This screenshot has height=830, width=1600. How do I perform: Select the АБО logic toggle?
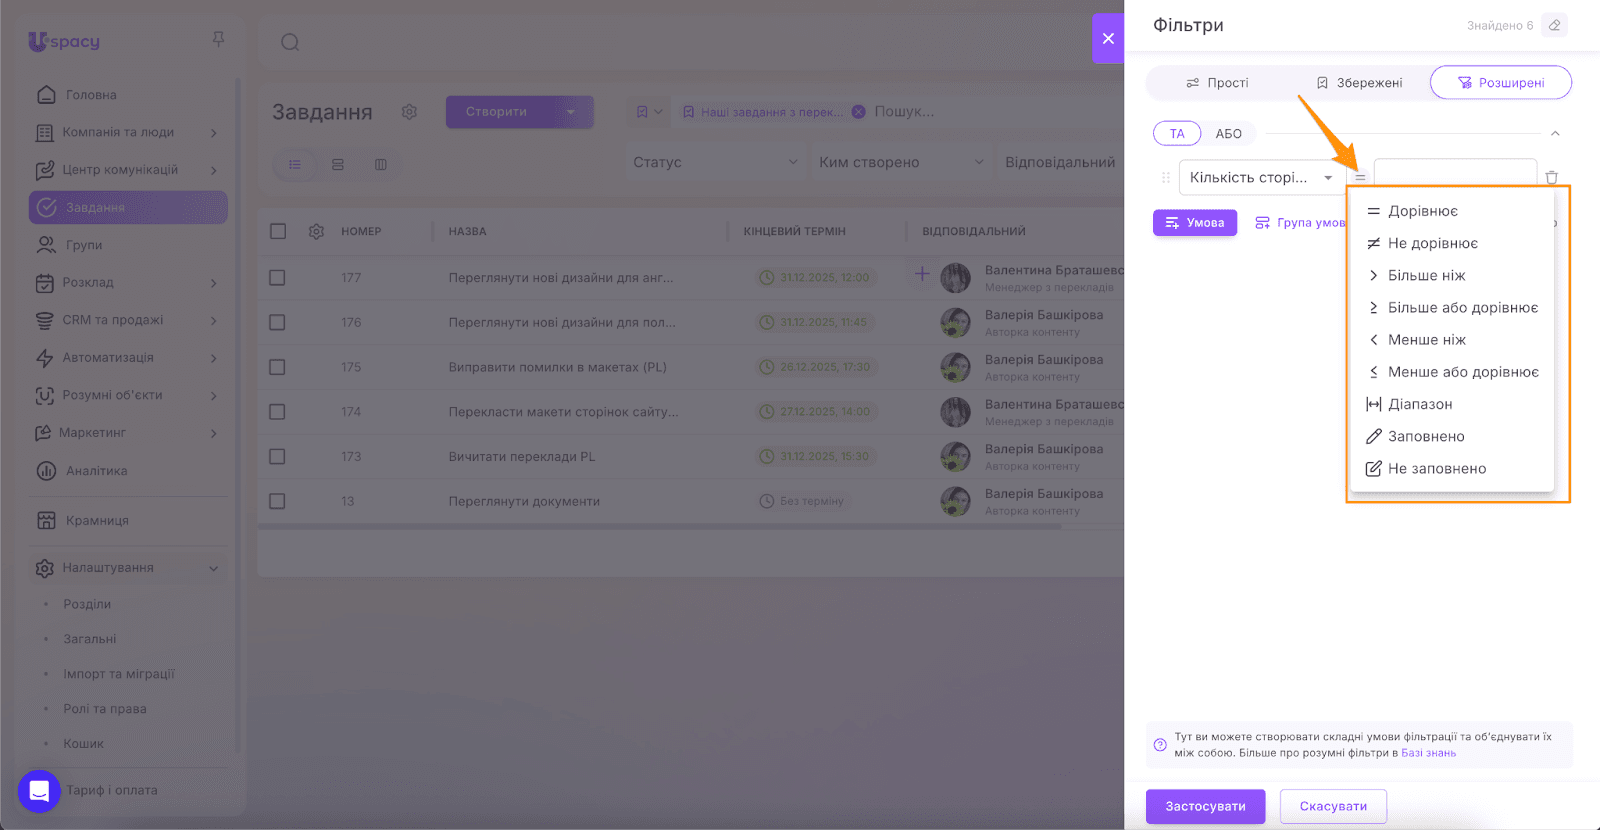click(x=1229, y=134)
